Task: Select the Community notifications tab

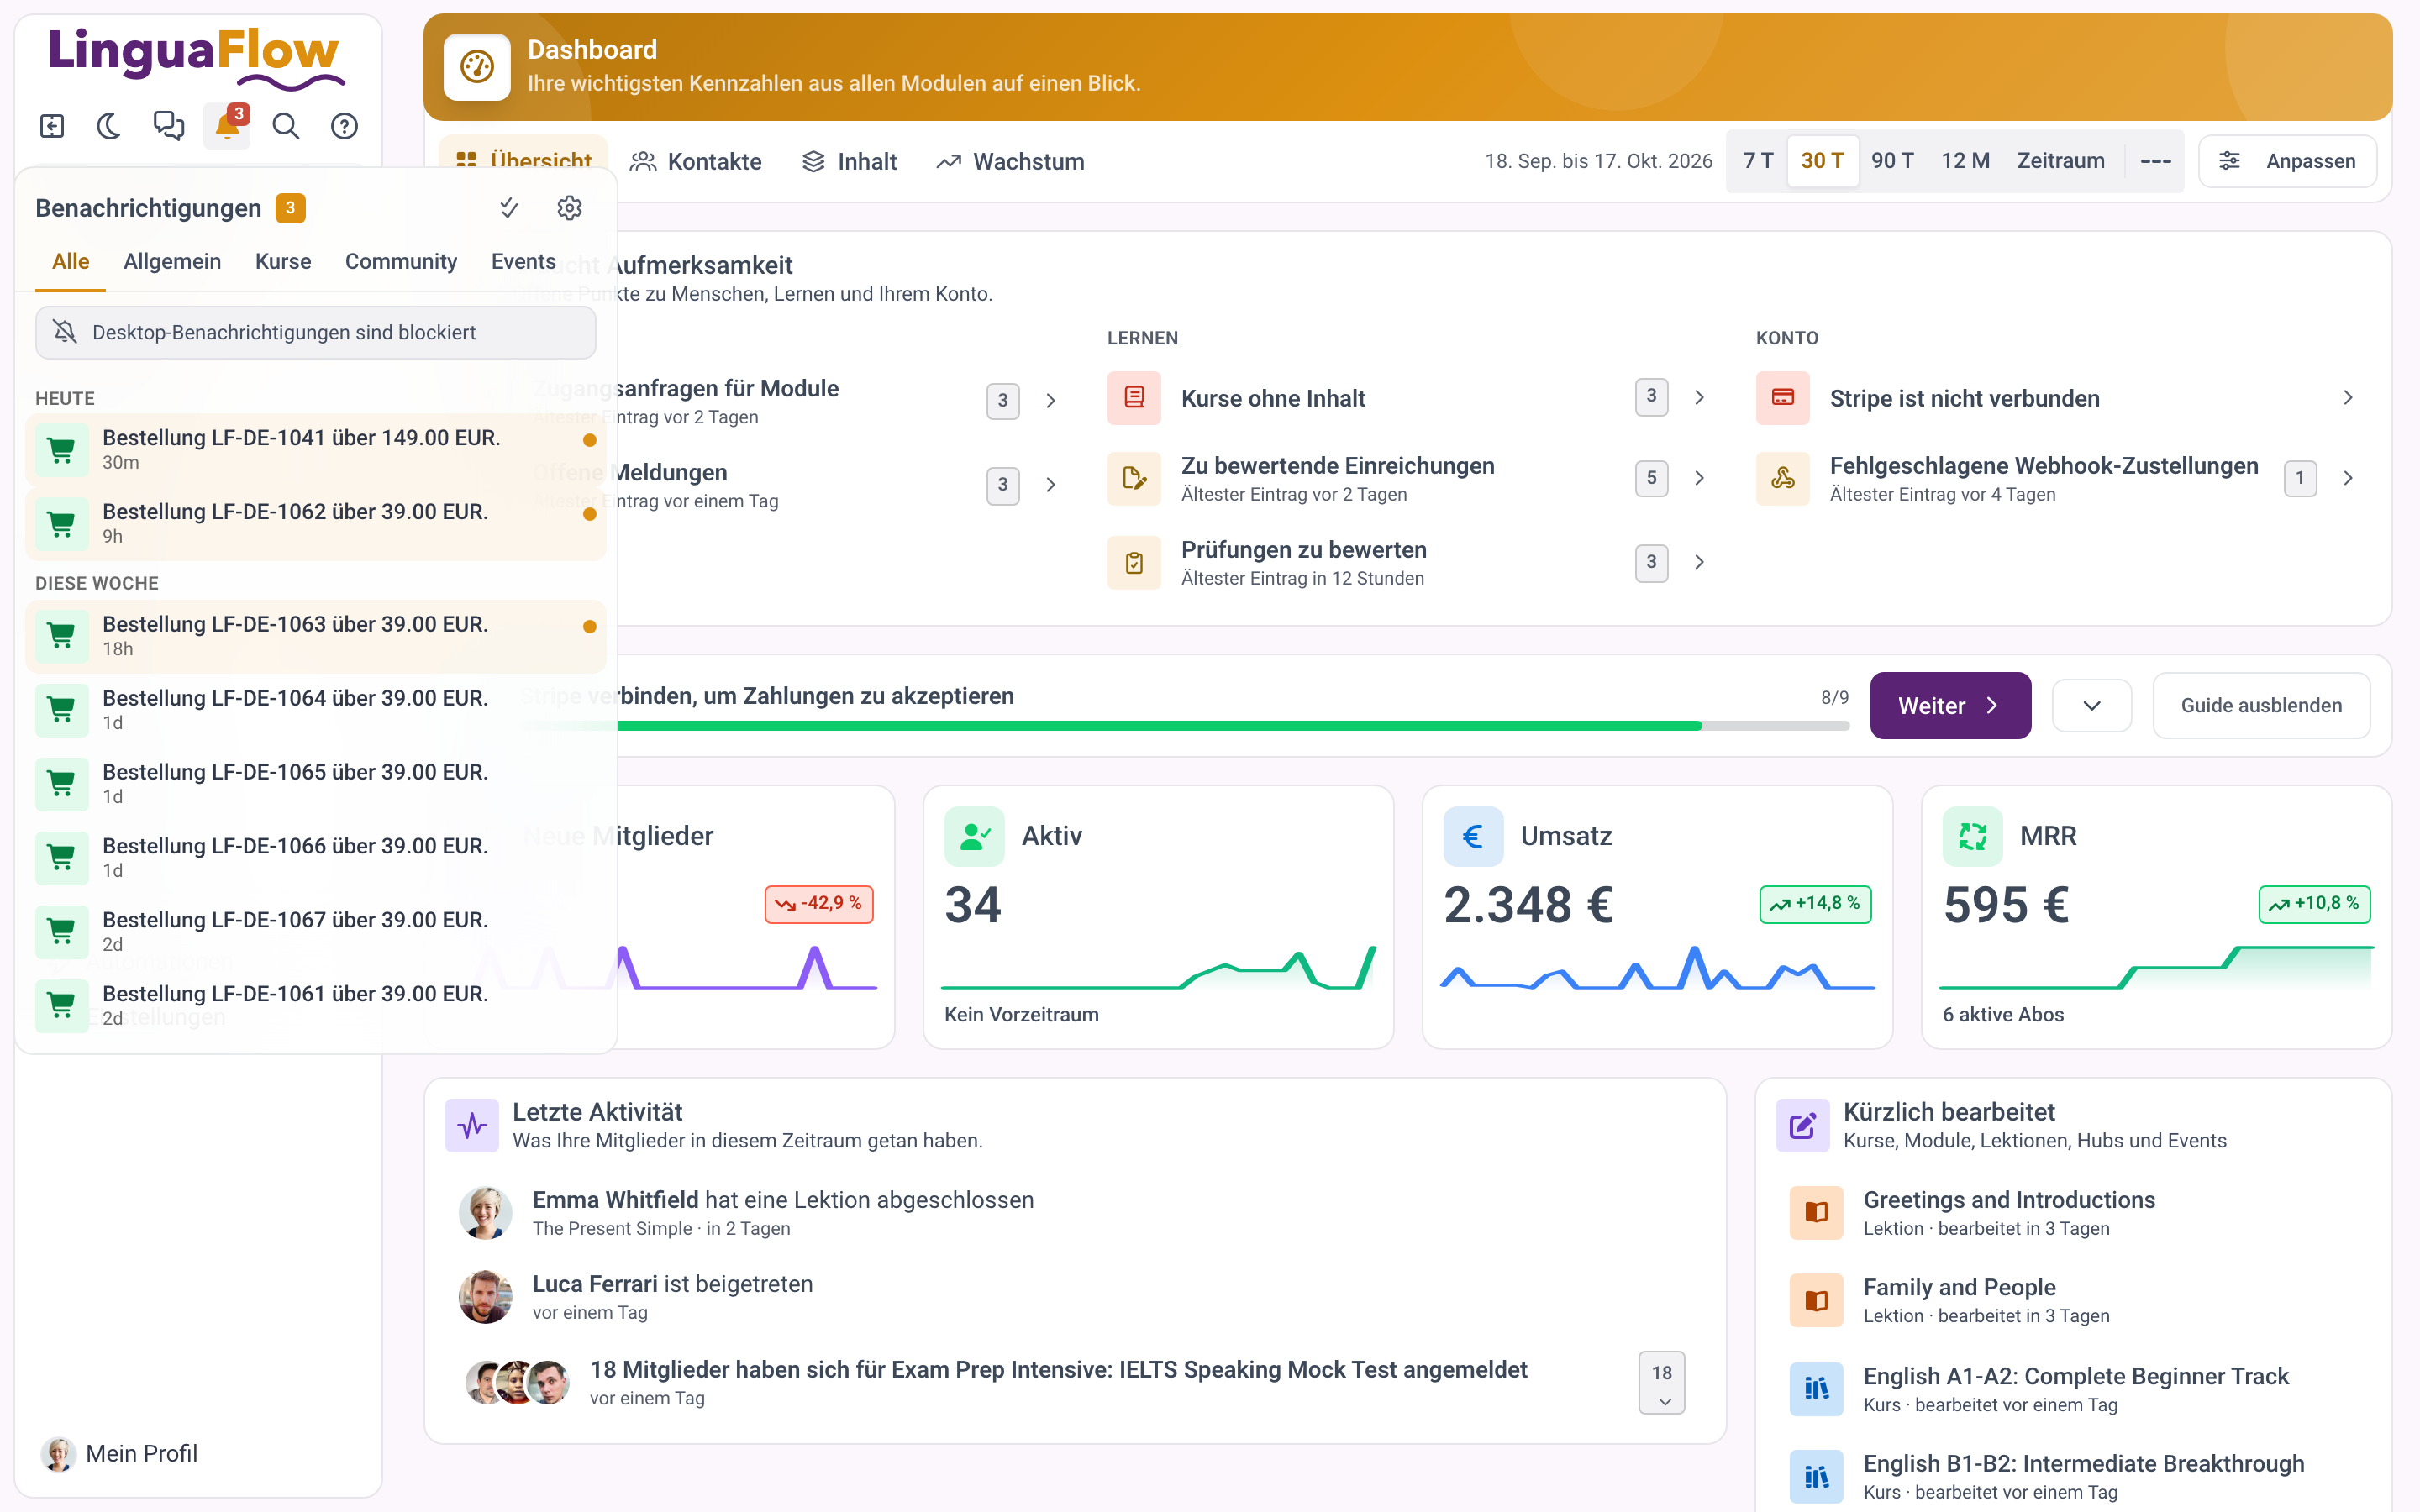Action: click(x=401, y=262)
